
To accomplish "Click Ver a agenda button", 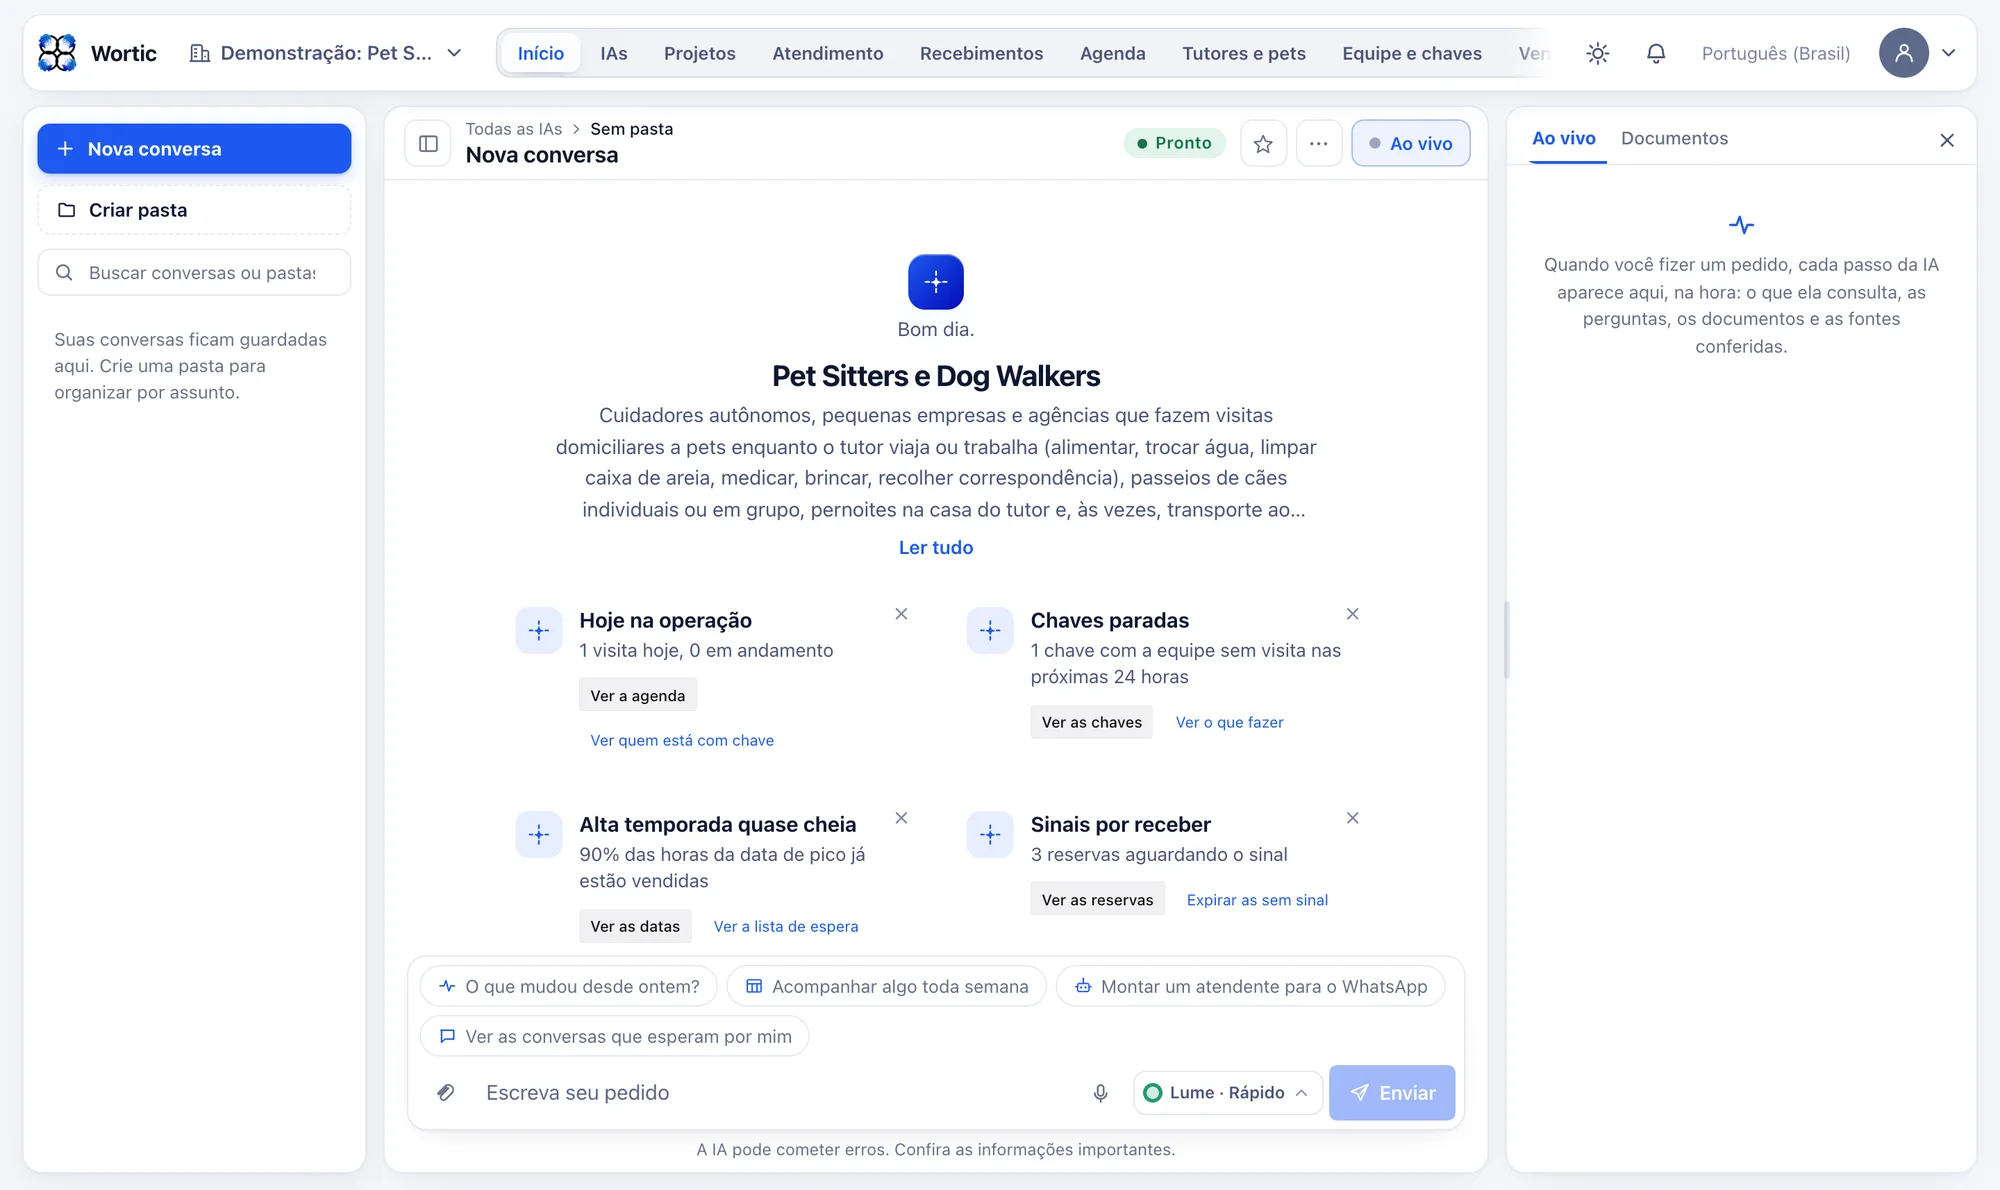I will point(638,696).
